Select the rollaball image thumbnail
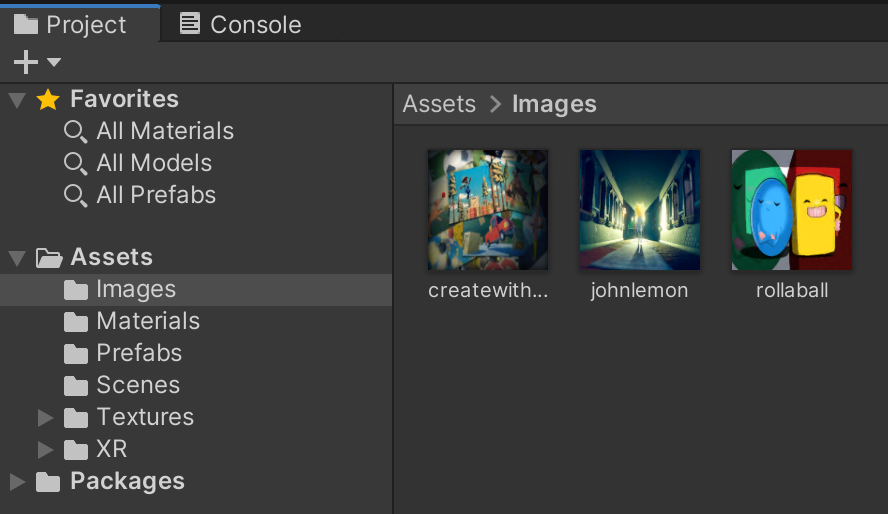The image size is (888, 514). [792, 210]
